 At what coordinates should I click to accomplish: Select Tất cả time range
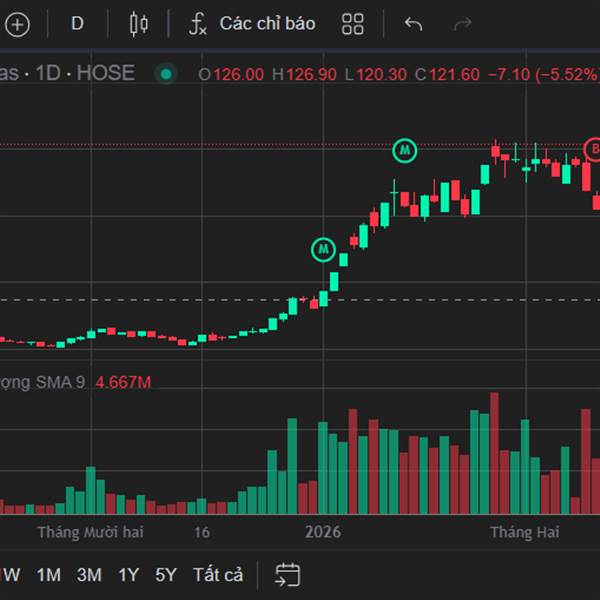[218, 575]
